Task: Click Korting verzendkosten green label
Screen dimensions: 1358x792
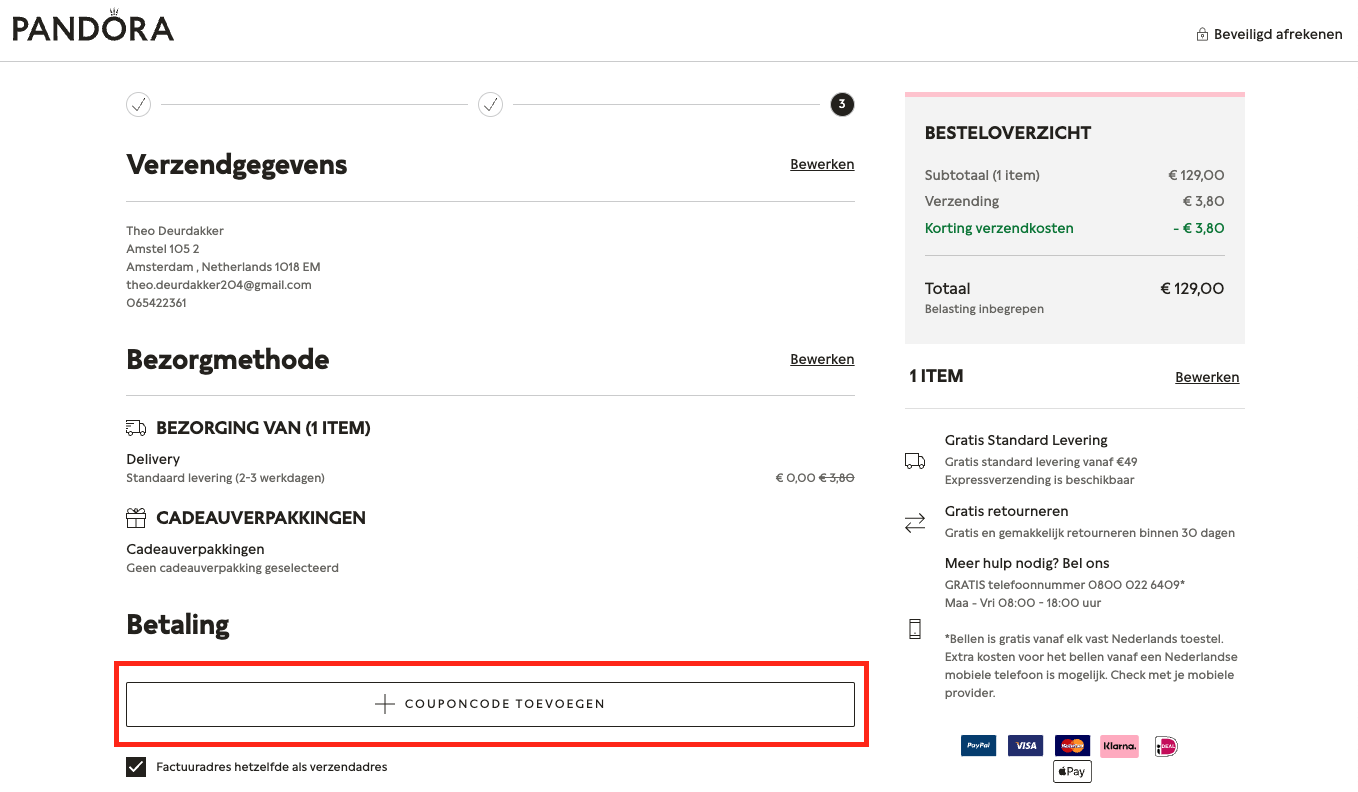Action: pyautogui.click(x=999, y=228)
